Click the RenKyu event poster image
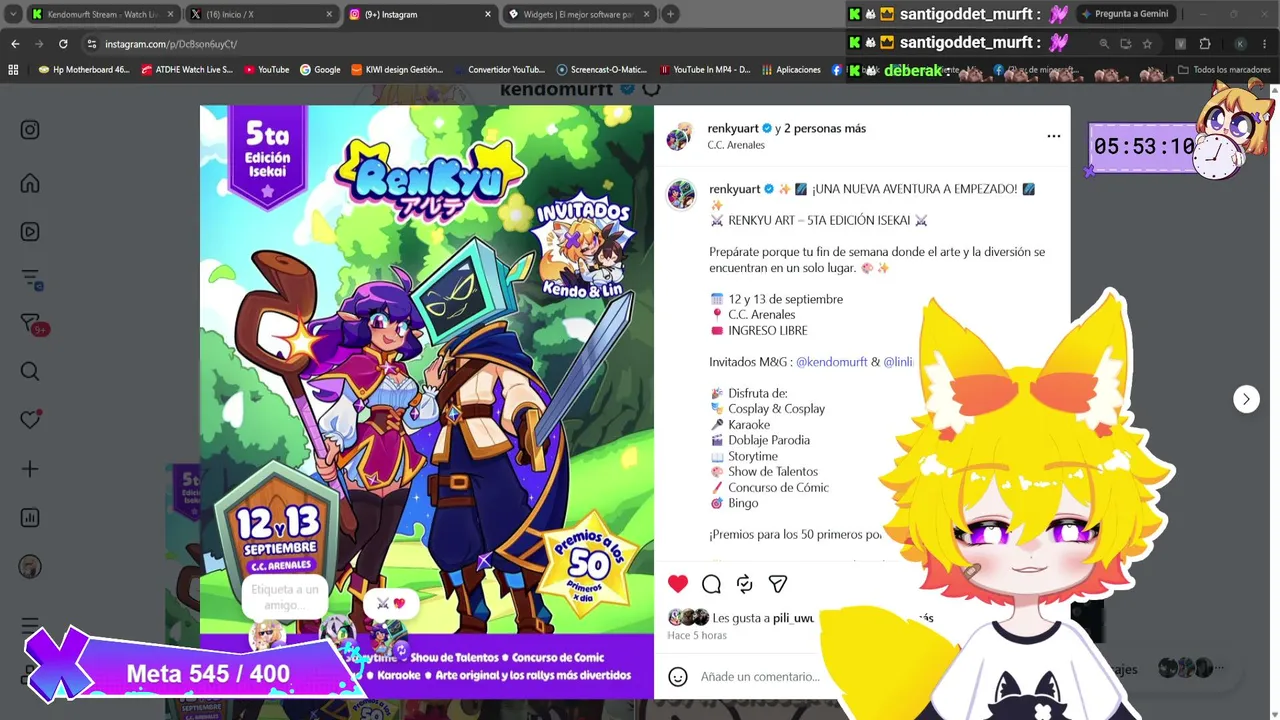 pyautogui.click(x=427, y=402)
